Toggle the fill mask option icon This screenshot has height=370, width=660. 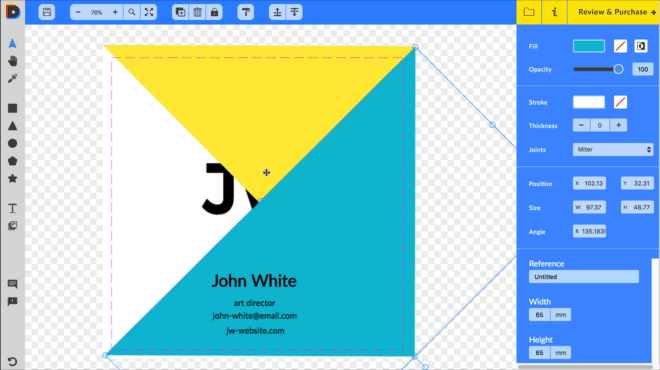point(641,46)
